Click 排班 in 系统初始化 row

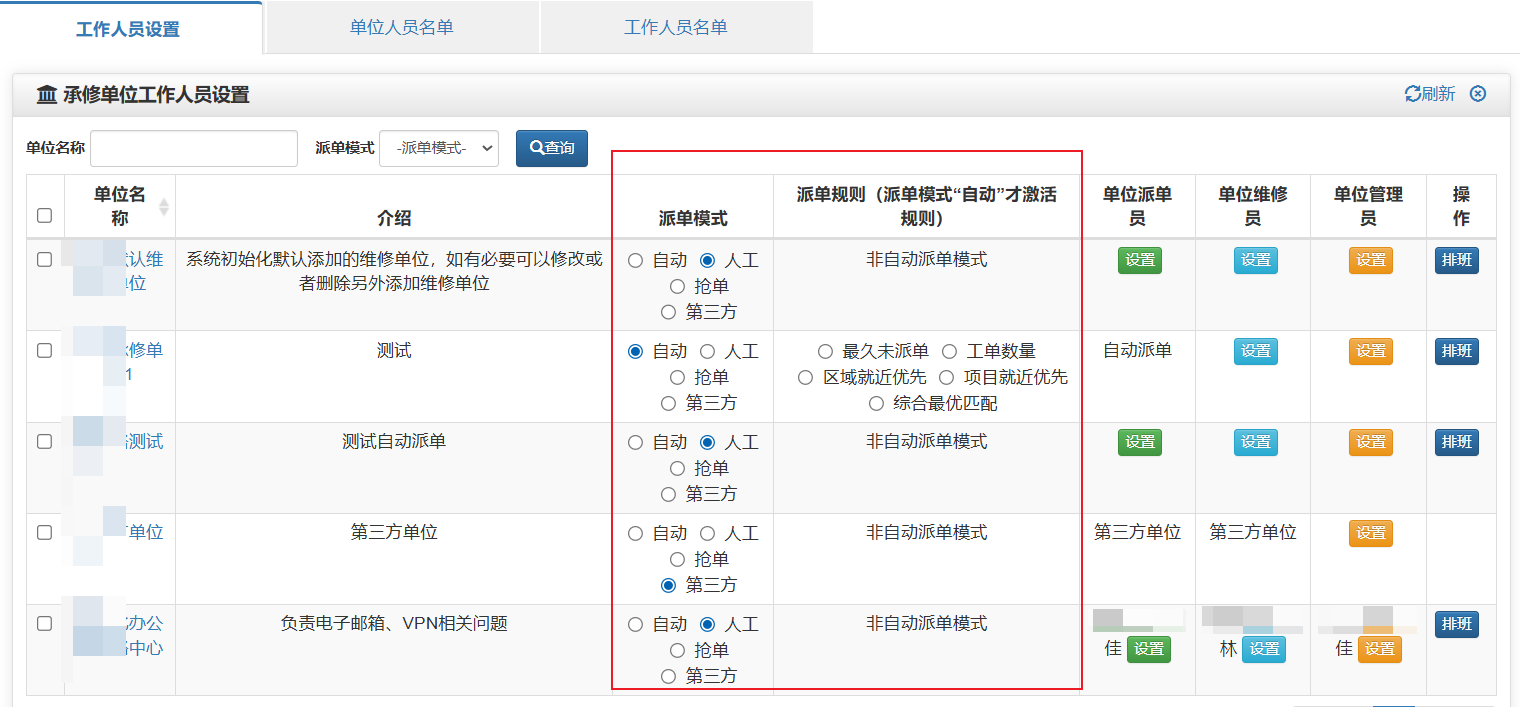point(1457,260)
